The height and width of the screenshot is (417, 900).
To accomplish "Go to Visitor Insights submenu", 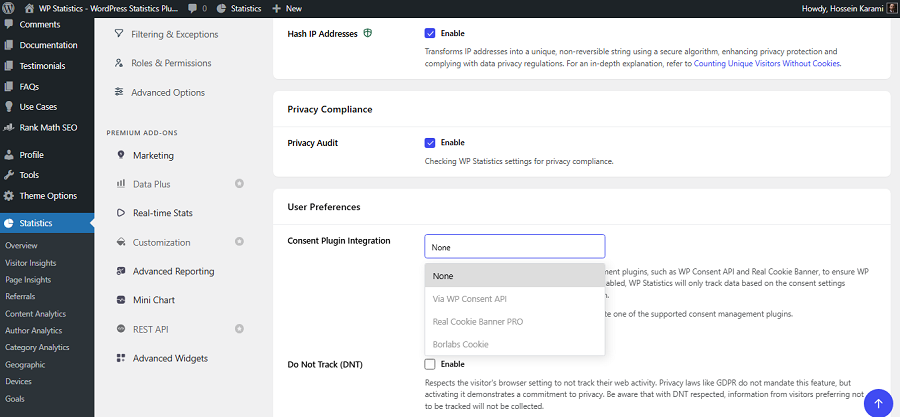I will click(30, 263).
